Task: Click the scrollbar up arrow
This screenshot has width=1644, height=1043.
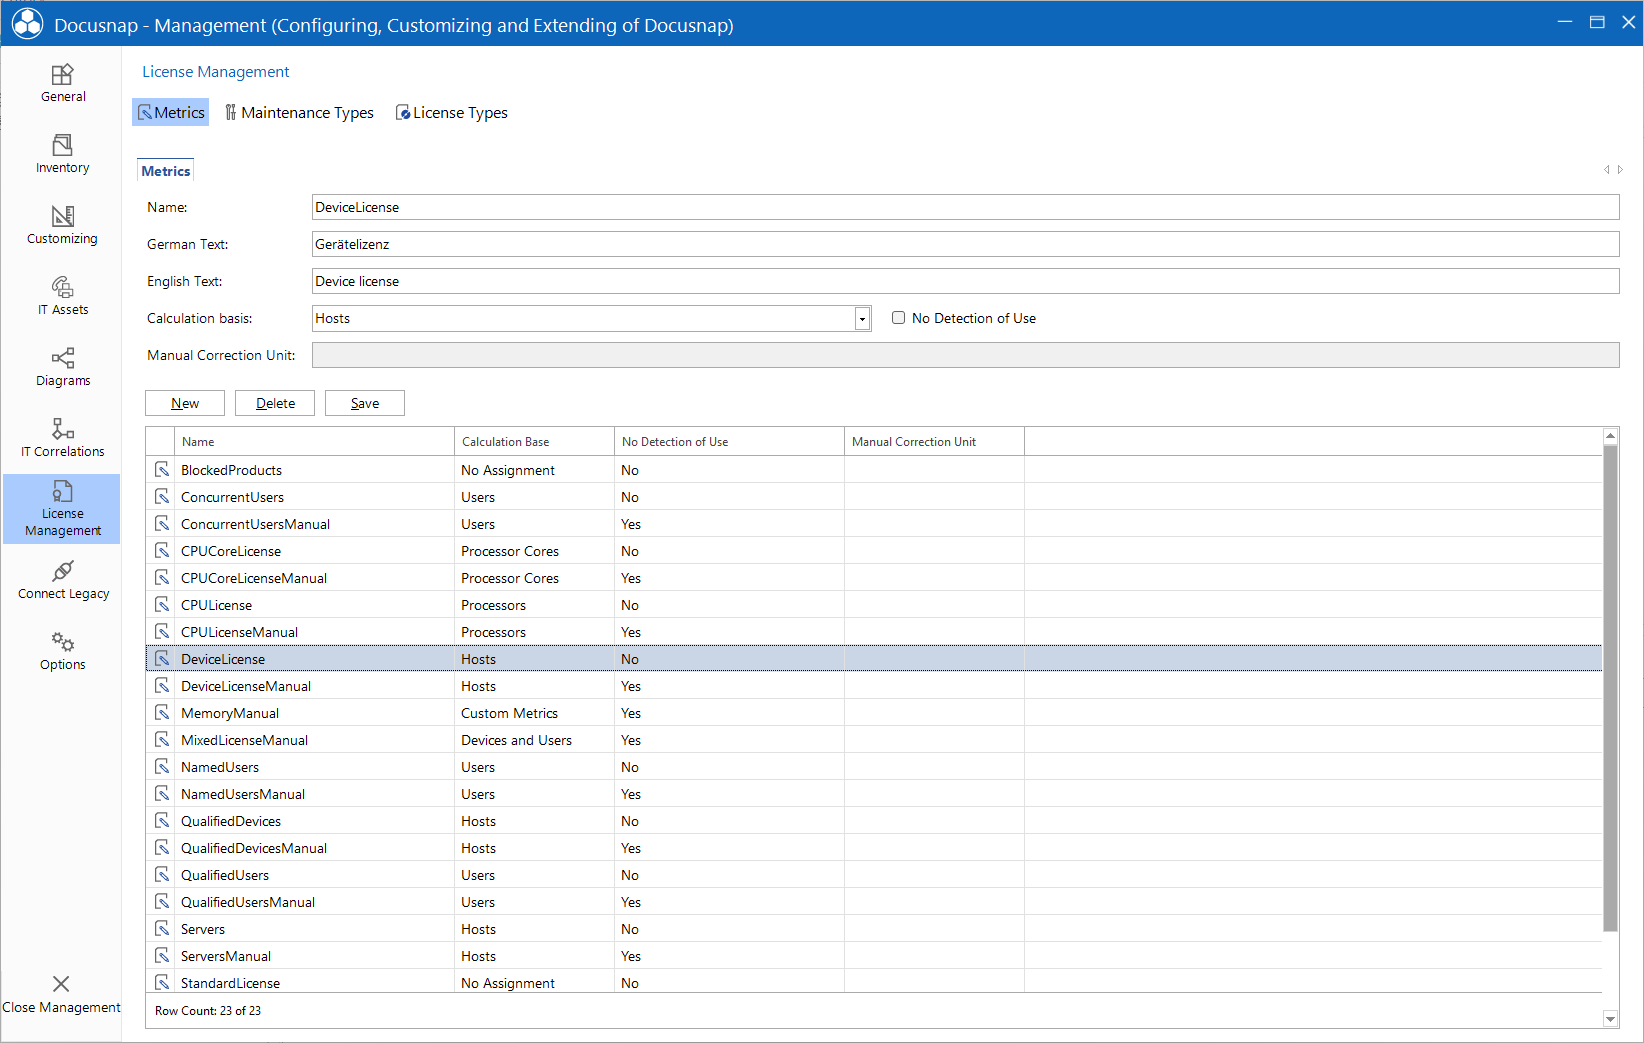Action: 1610,435
